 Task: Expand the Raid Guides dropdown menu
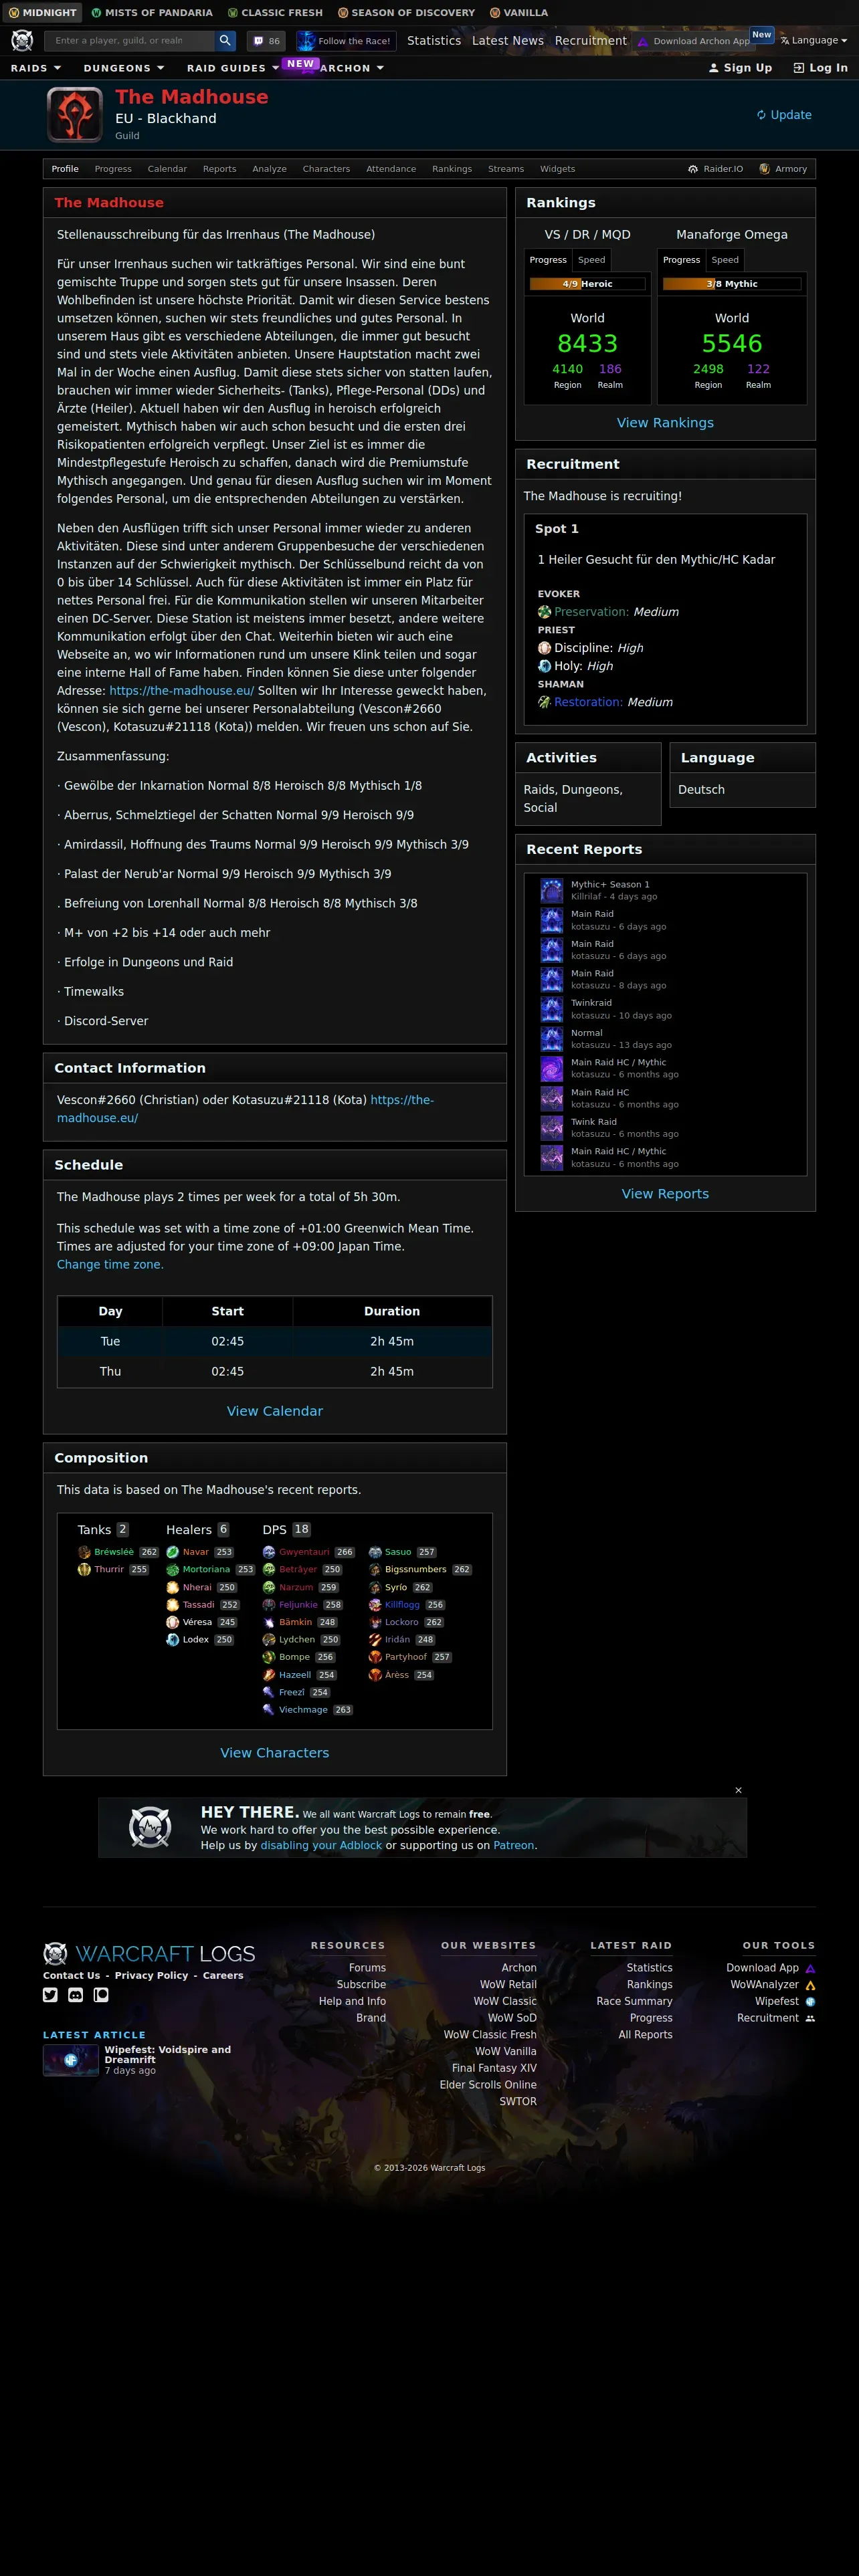point(233,68)
